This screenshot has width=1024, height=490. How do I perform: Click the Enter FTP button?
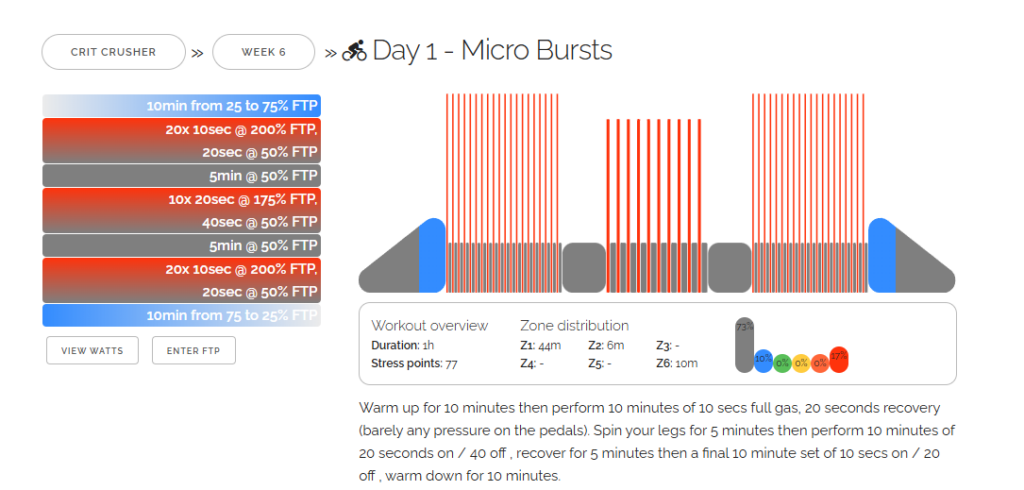pos(193,351)
